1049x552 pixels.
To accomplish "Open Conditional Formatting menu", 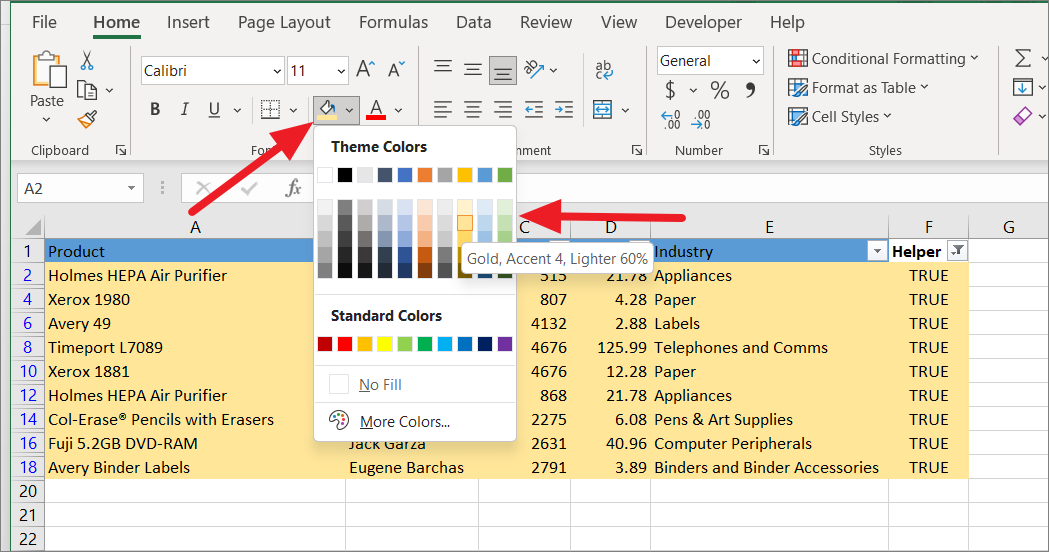I will pyautogui.click(x=883, y=59).
